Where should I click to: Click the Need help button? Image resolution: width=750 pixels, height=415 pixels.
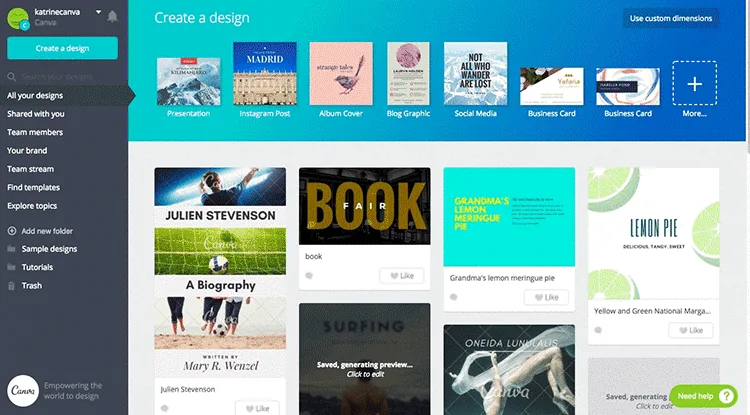[704, 396]
